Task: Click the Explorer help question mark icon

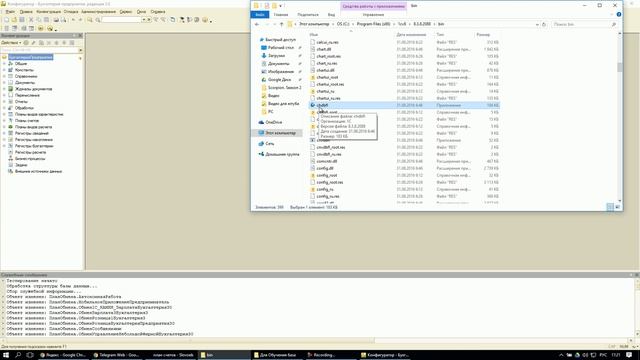Action: click(x=619, y=15)
